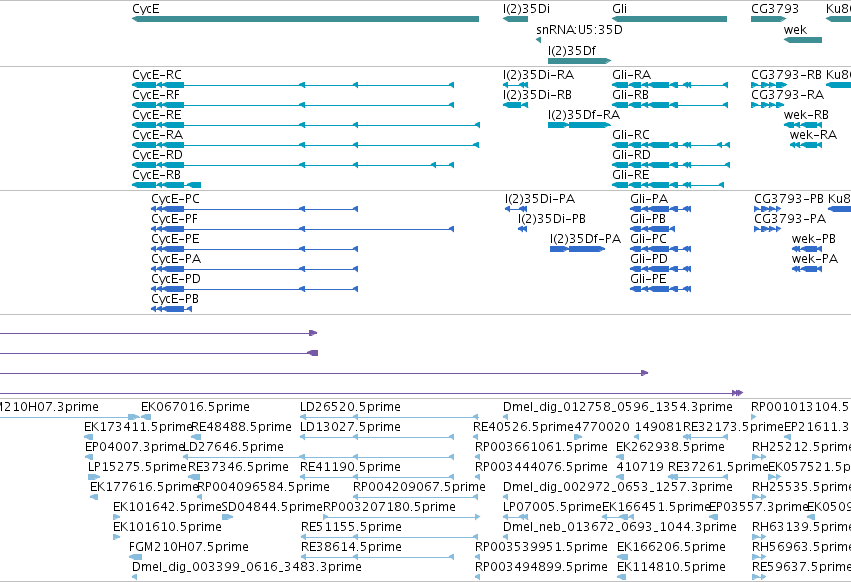Click the CycE-RD transcript label
Viewport: 851px width, 582px height.
(157, 155)
